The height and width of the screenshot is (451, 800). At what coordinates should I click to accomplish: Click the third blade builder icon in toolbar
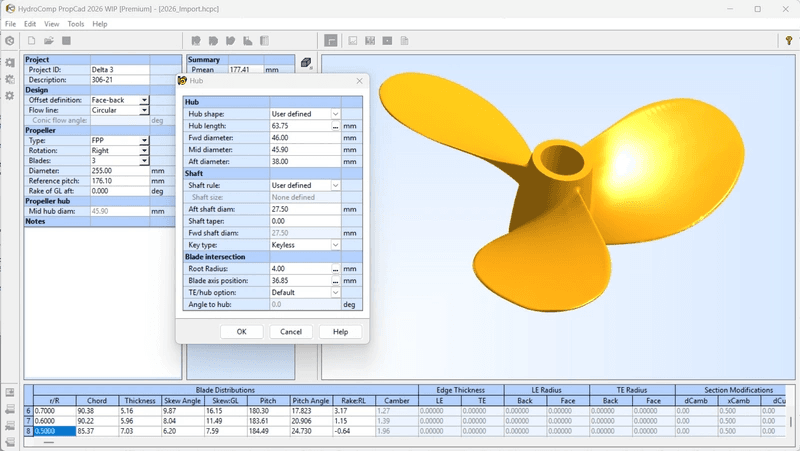click(x=231, y=41)
